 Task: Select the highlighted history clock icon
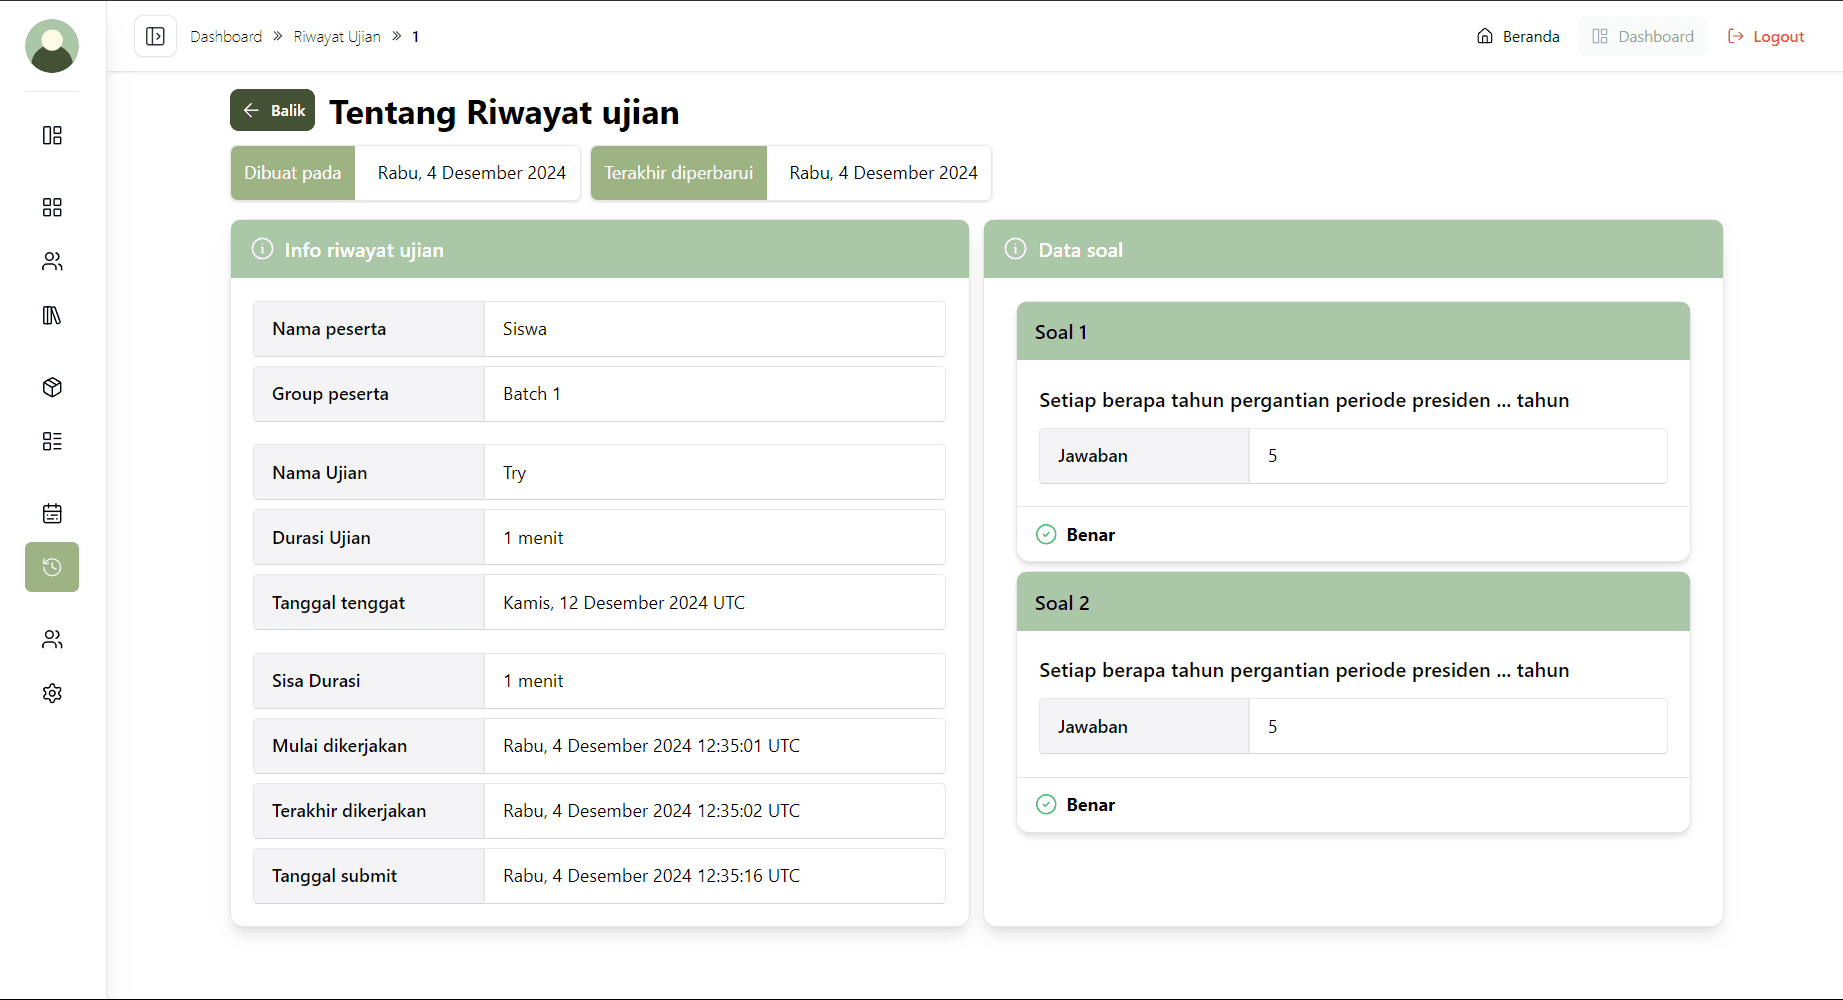click(52, 567)
